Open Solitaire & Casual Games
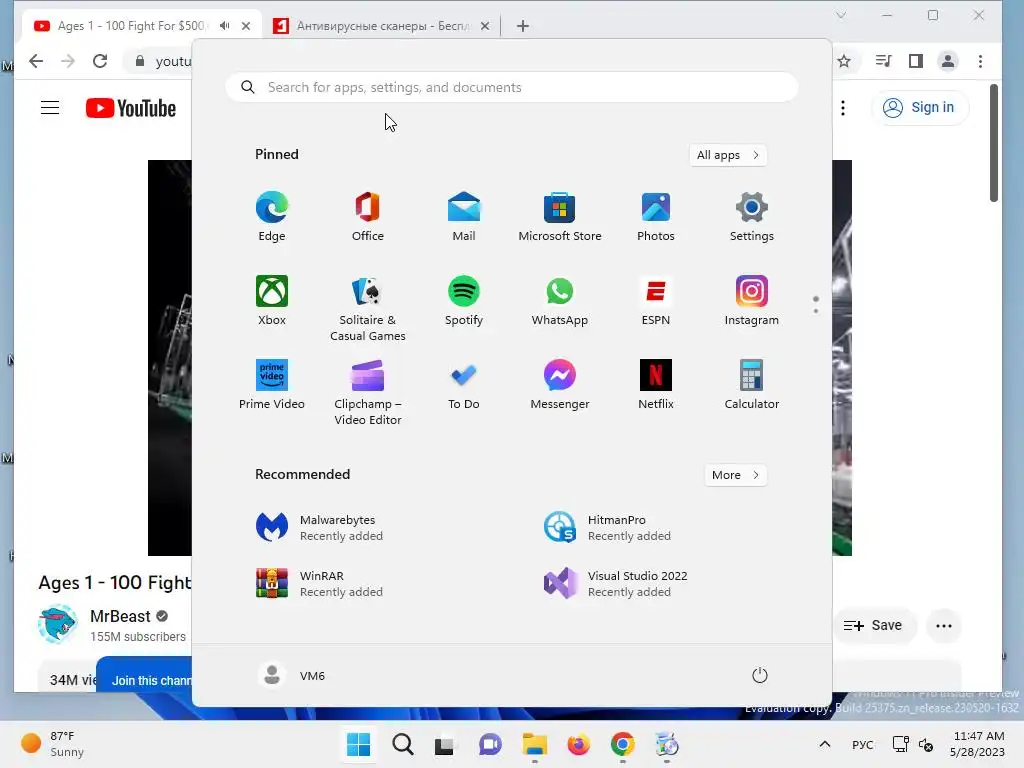The height and width of the screenshot is (768, 1024). click(x=368, y=308)
